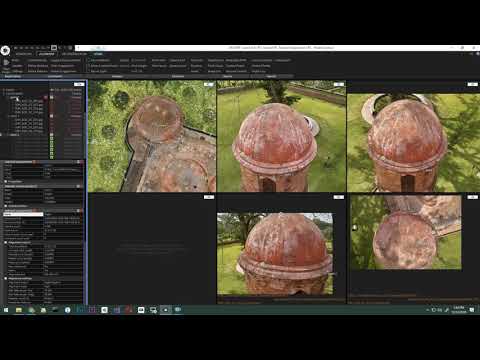Screen dimensions: 480x360
Task: Open layout button on aerial rooftop view
Action: pos(209,84)
